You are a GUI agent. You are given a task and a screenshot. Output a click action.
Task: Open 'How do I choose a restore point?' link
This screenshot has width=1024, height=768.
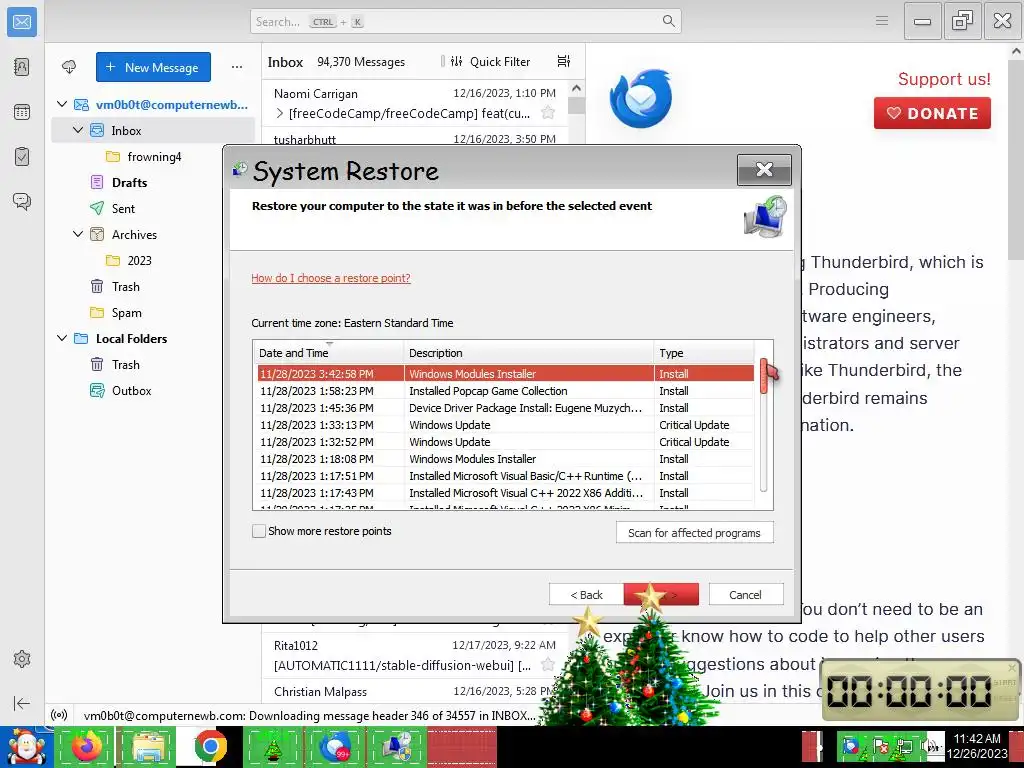pos(330,278)
